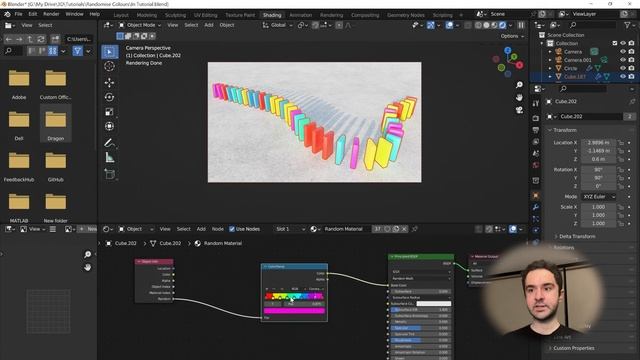Select the Transform tool

pos(109,126)
